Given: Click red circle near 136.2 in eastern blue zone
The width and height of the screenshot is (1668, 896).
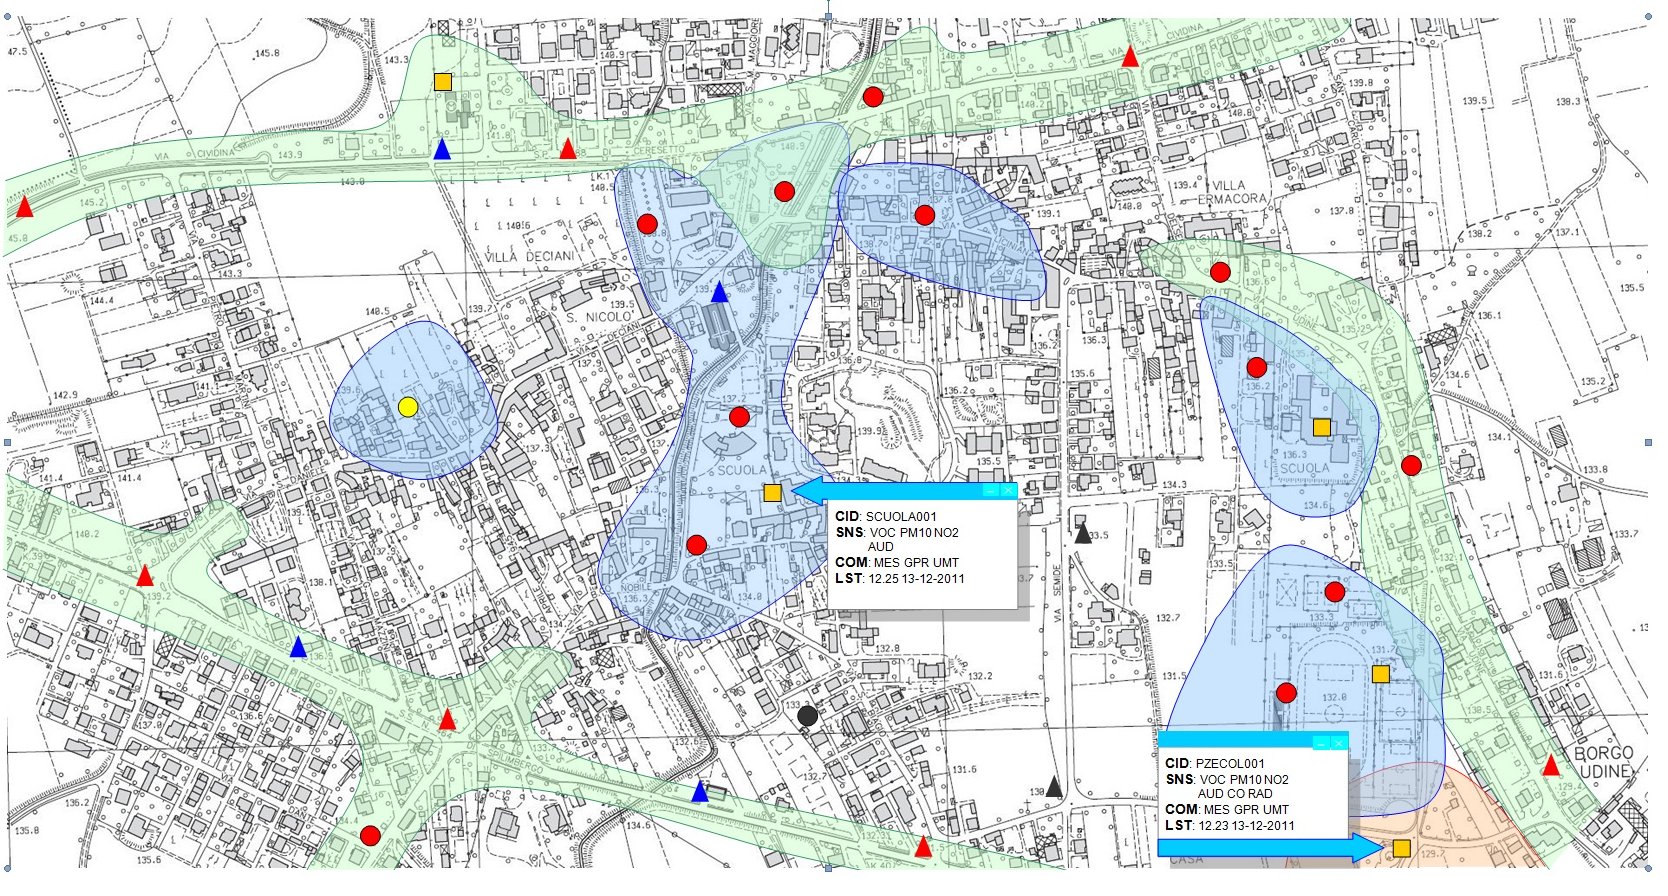Looking at the screenshot, I should click(1257, 367).
